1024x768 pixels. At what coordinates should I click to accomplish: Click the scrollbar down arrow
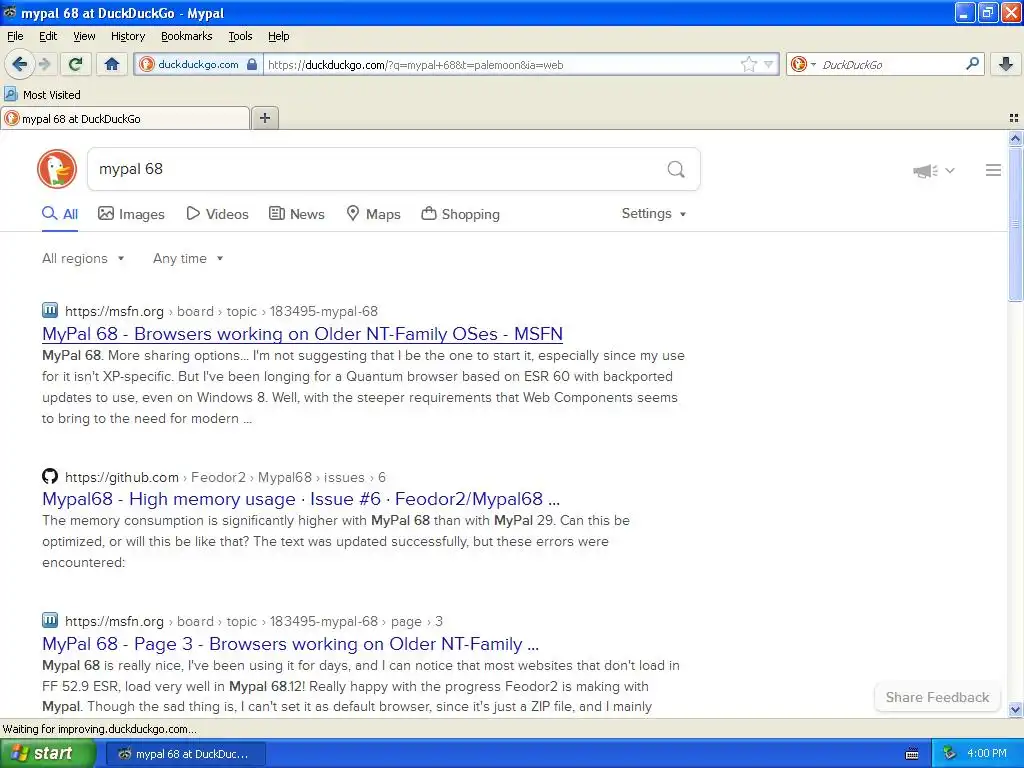(1015, 709)
